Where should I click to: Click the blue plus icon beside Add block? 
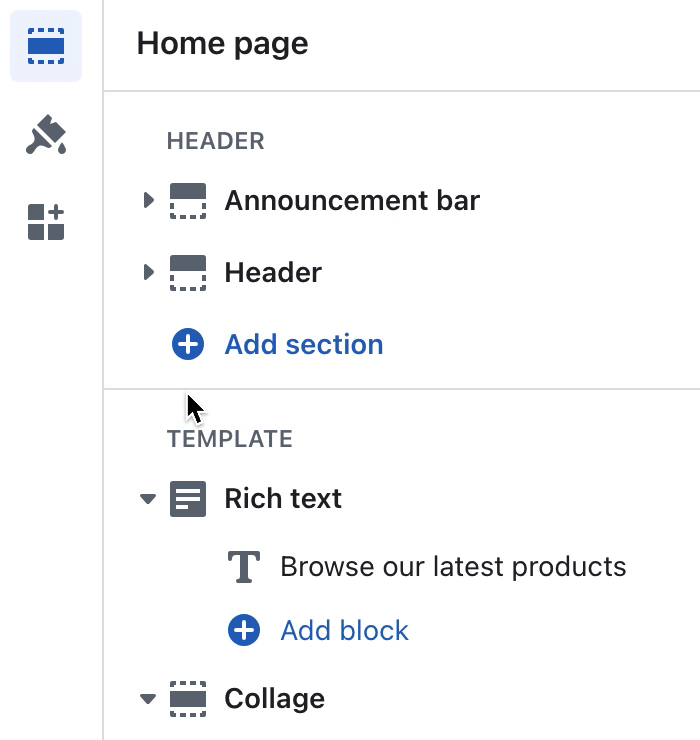244,630
